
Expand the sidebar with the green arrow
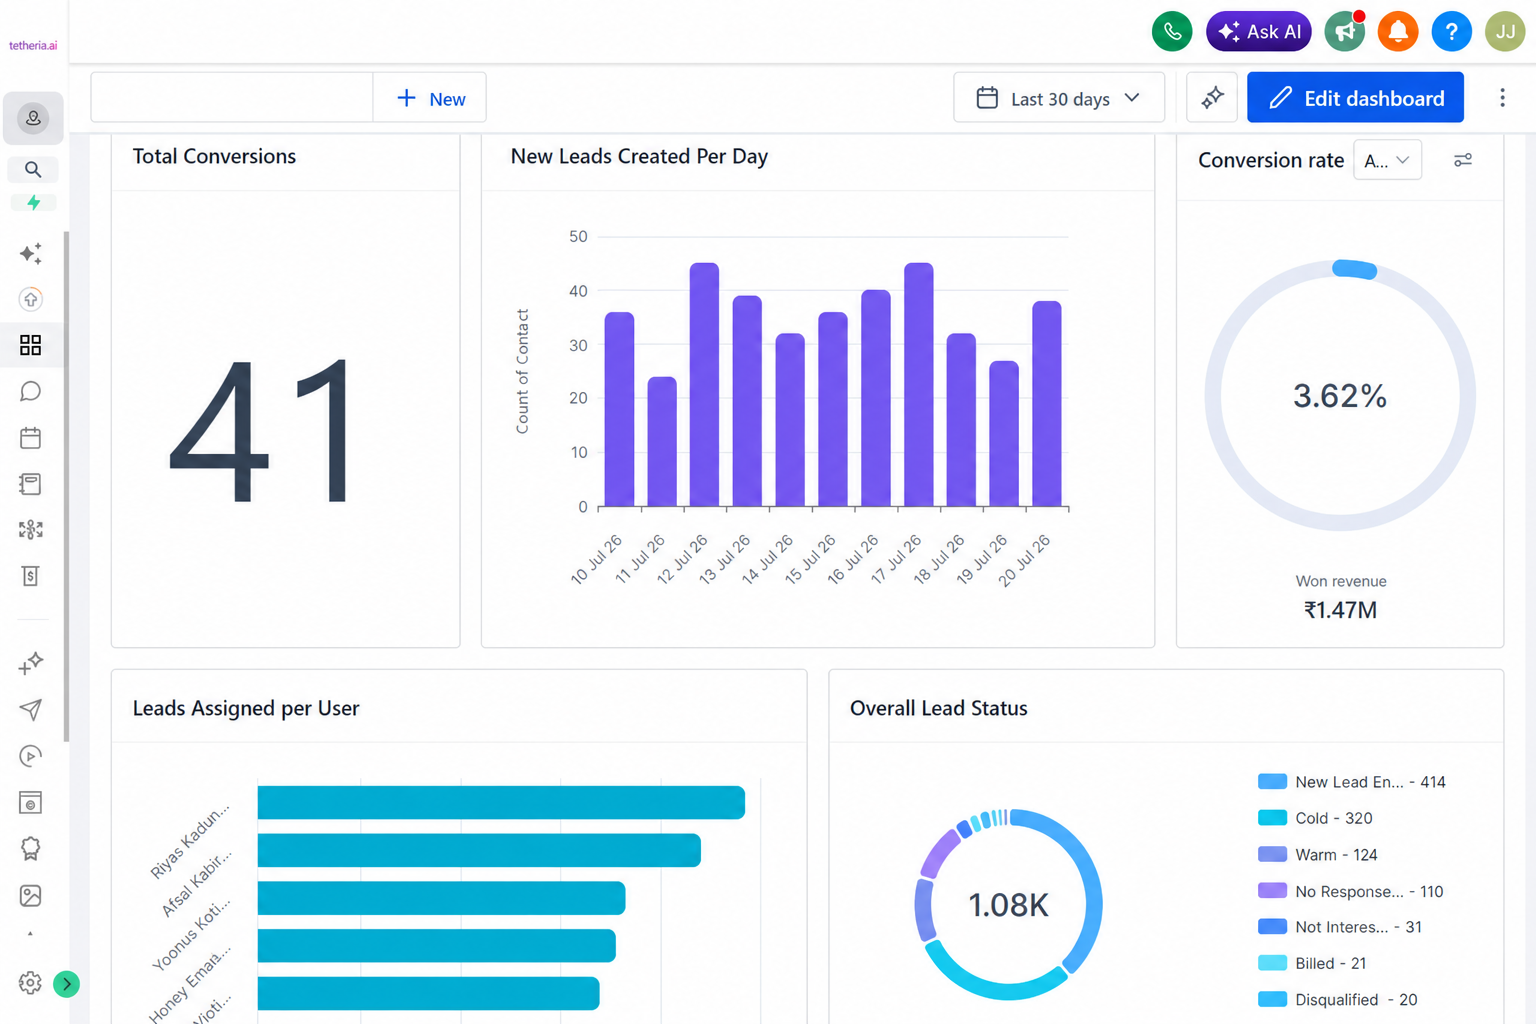click(66, 984)
